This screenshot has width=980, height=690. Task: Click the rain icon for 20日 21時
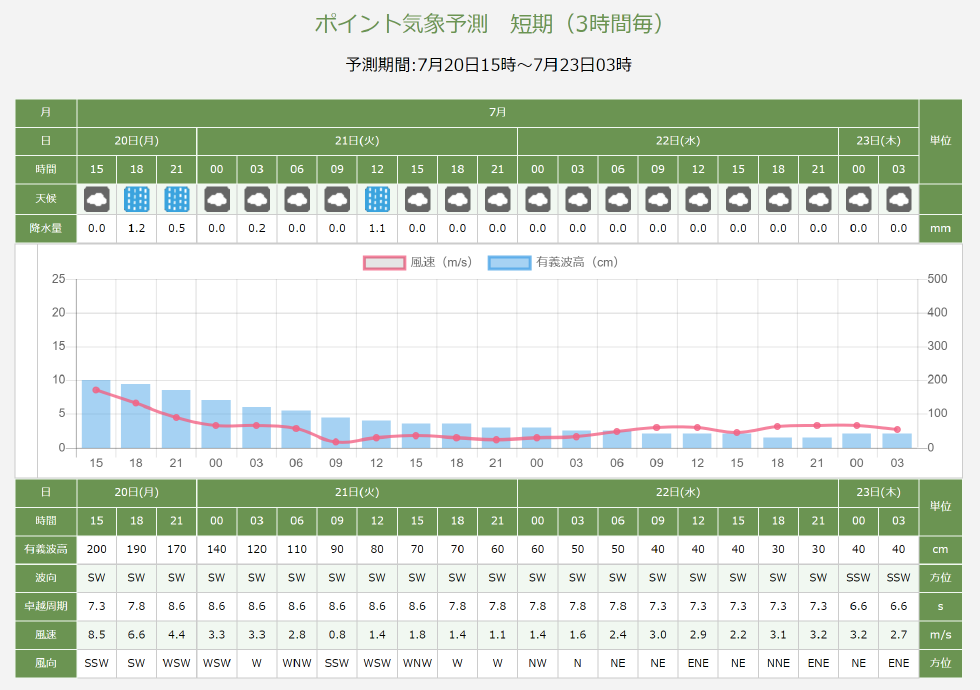pos(177,199)
